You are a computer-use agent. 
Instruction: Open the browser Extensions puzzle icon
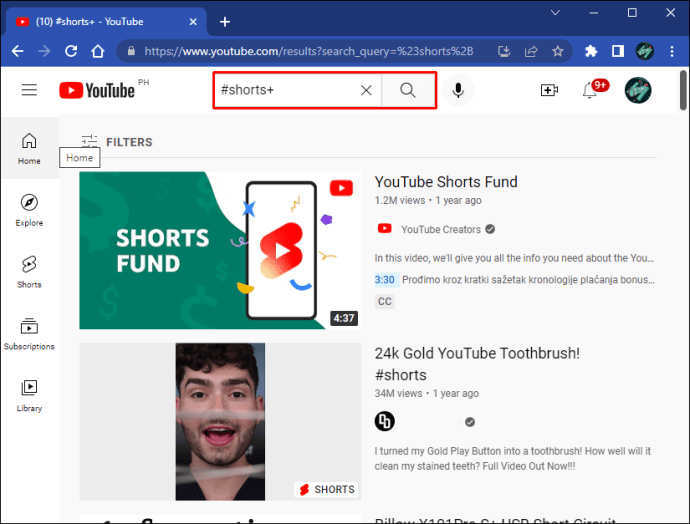coord(591,51)
